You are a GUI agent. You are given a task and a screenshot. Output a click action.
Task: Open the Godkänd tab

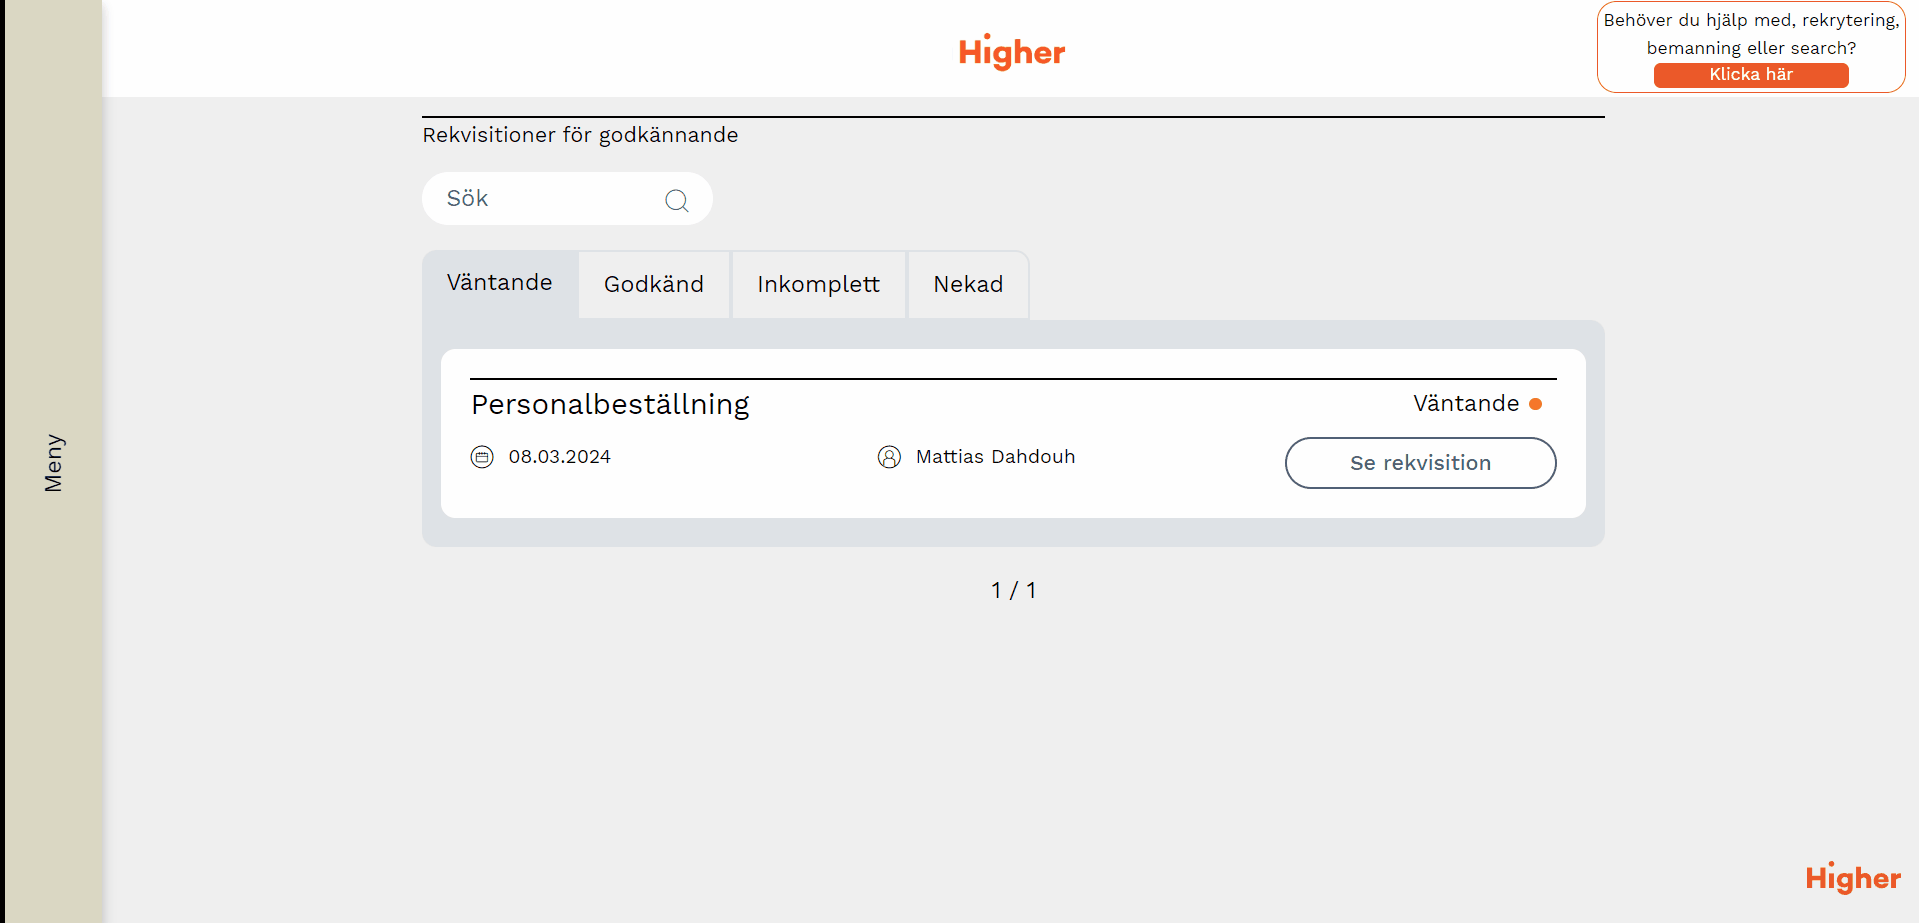pos(654,285)
